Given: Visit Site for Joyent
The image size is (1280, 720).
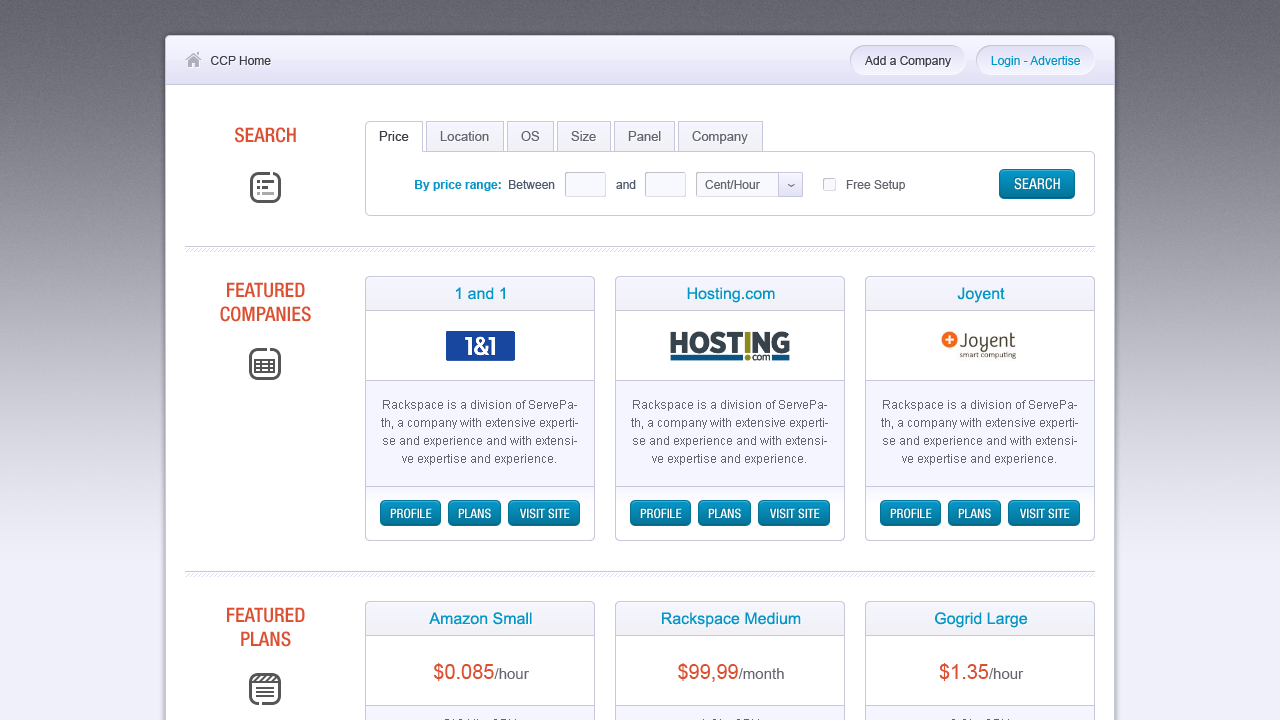Looking at the screenshot, I should [x=1044, y=513].
